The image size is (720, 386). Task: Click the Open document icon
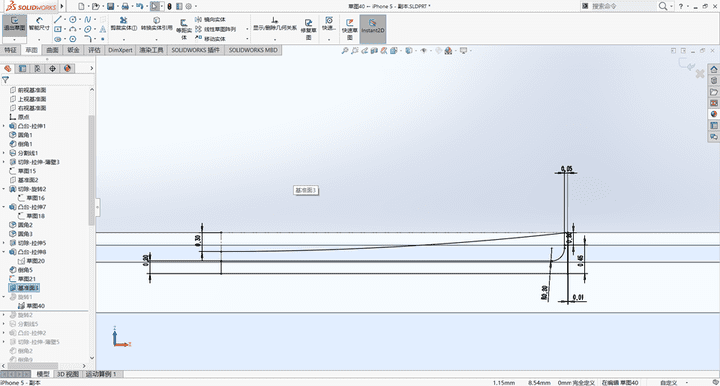point(95,6)
